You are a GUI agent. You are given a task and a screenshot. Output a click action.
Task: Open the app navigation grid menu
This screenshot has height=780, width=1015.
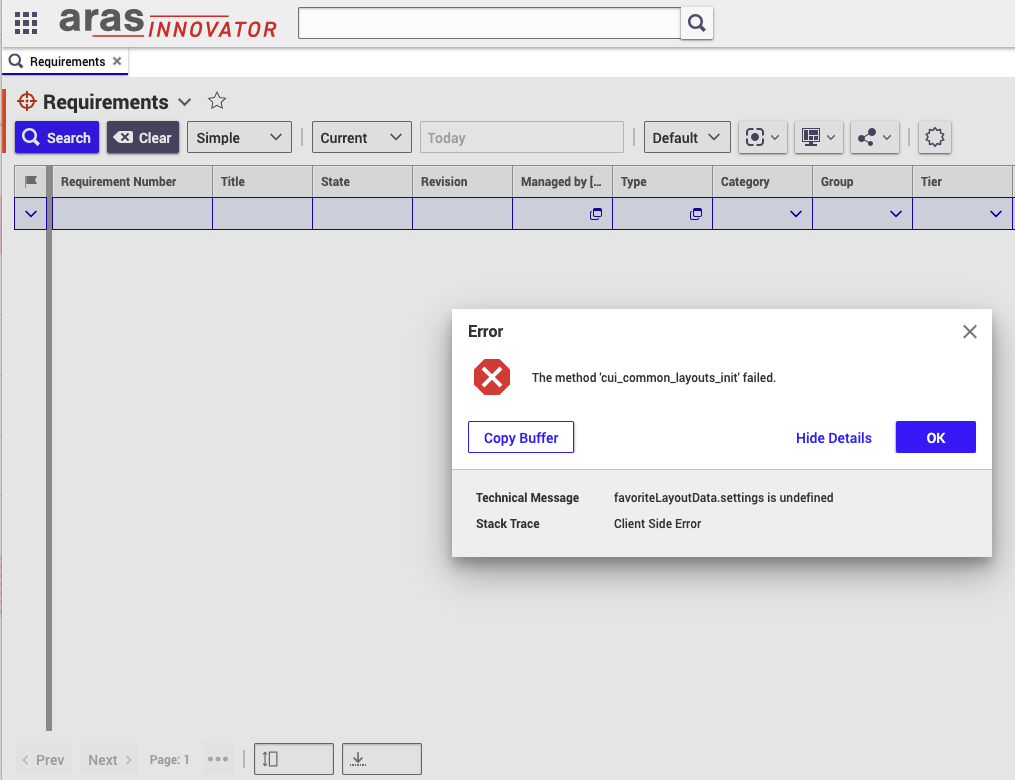click(26, 23)
